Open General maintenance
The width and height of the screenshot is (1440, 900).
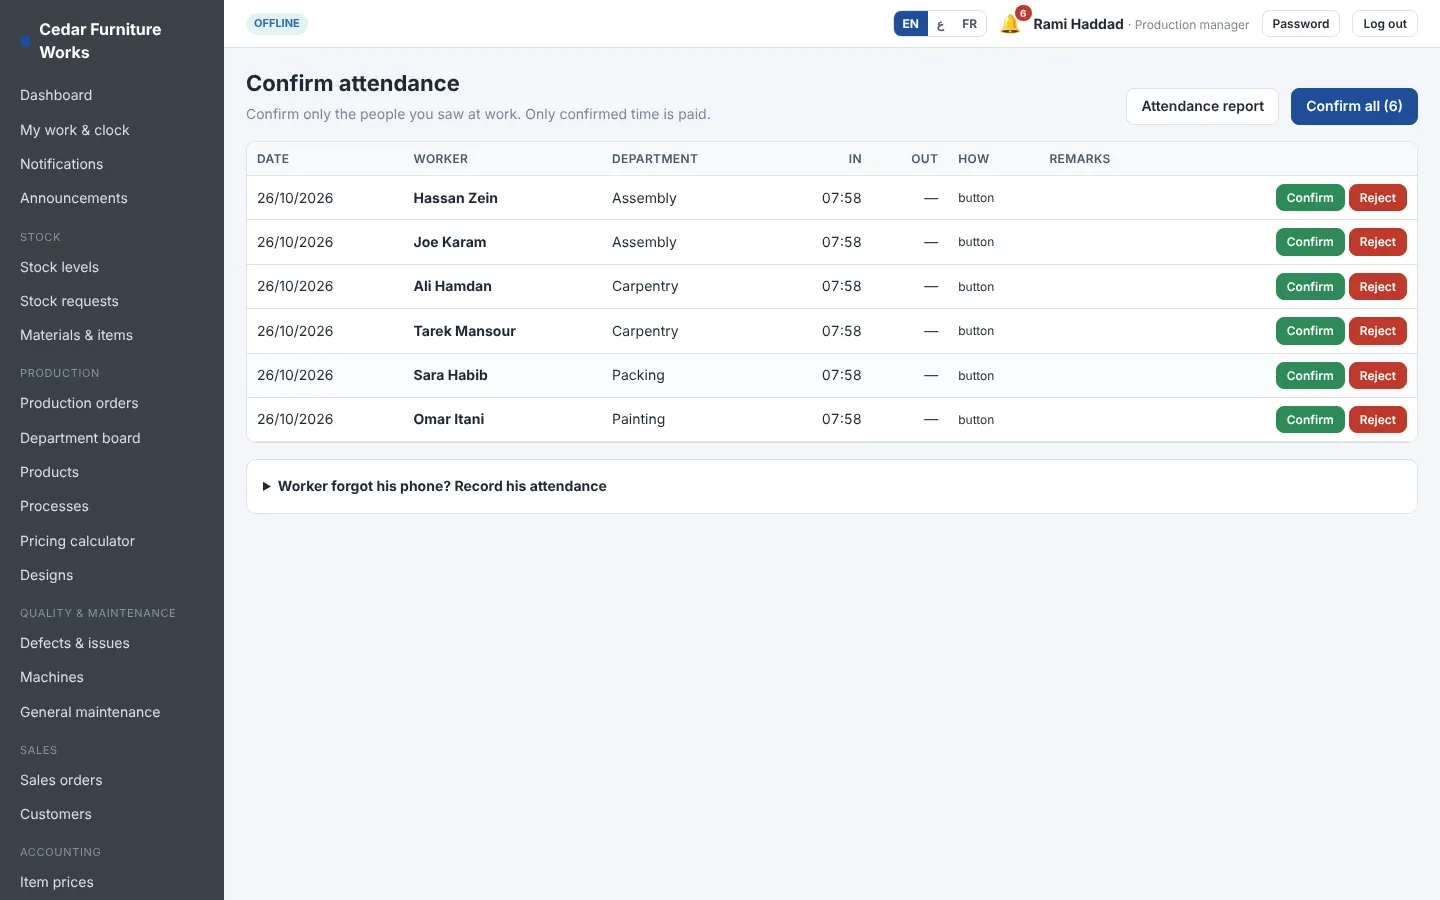click(x=112, y=712)
